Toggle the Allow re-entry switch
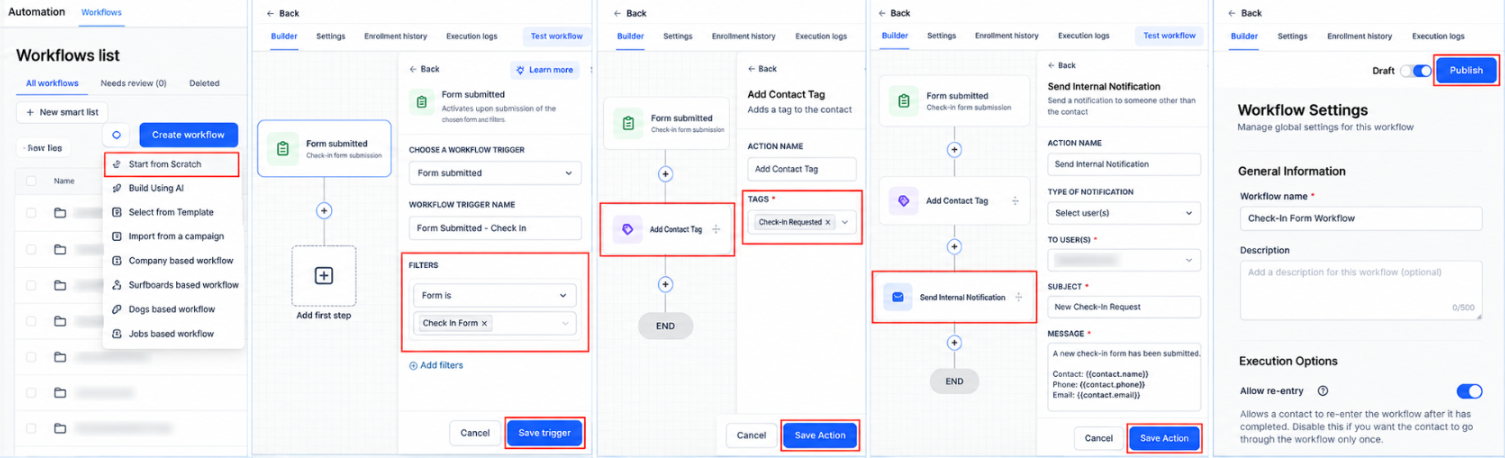This screenshot has height=458, width=1505. coord(1469,391)
